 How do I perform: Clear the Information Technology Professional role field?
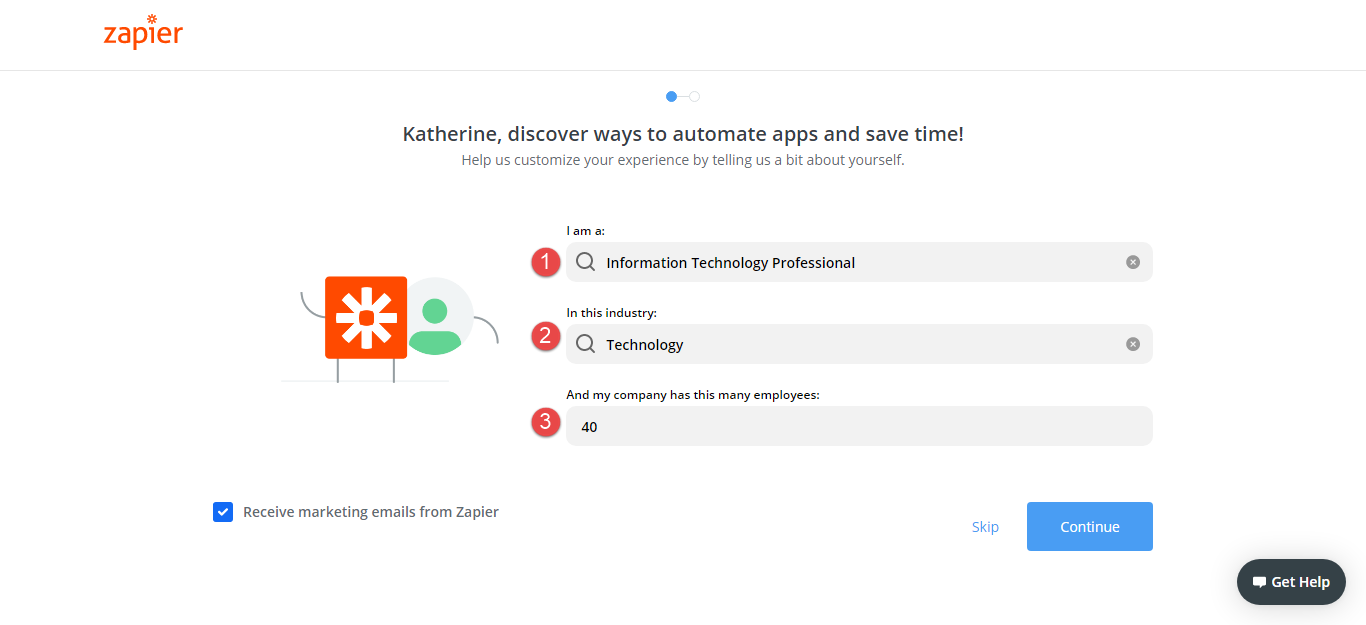click(x=1133, y=262)
